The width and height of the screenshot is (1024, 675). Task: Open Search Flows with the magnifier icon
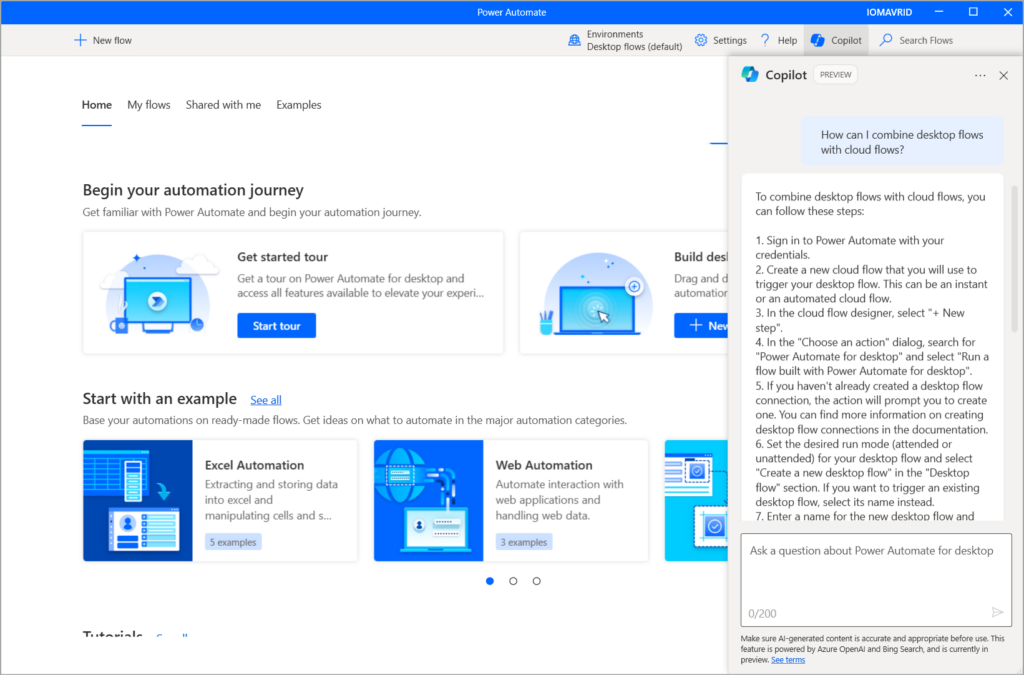pyautogui.click(x=889, y=40)
